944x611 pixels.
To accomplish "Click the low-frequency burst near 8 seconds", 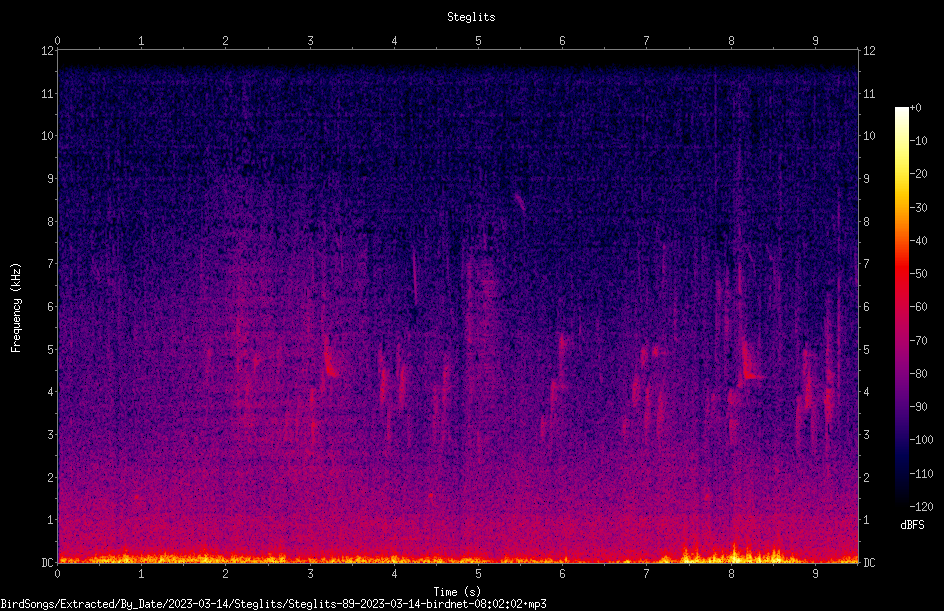I will coord(734,551).
